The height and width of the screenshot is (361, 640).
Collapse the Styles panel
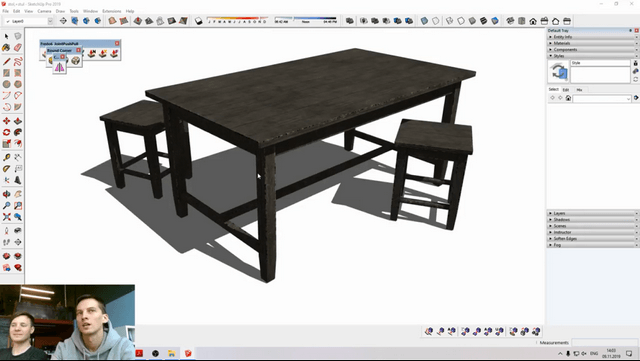(x=593, y=56)
